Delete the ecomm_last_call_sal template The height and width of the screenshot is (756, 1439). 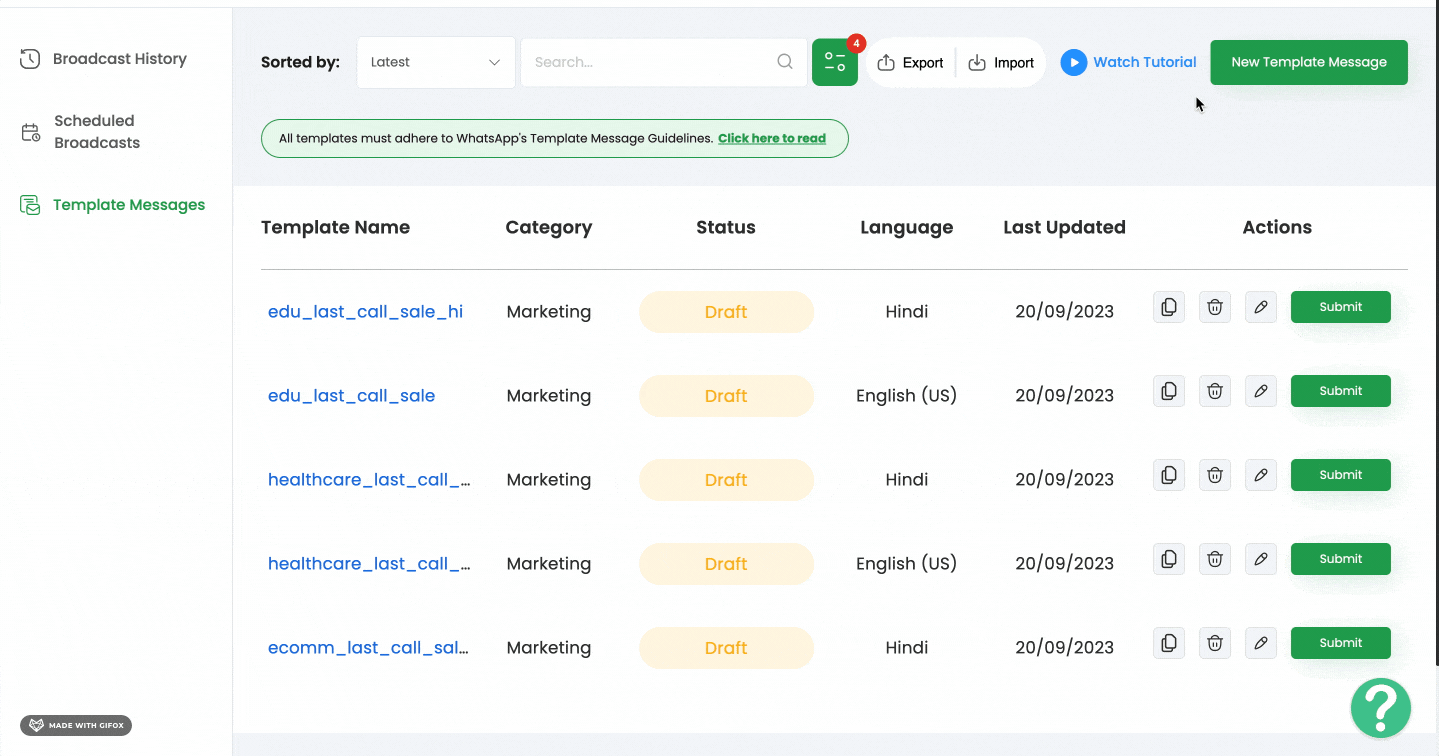coord(1215,643)
